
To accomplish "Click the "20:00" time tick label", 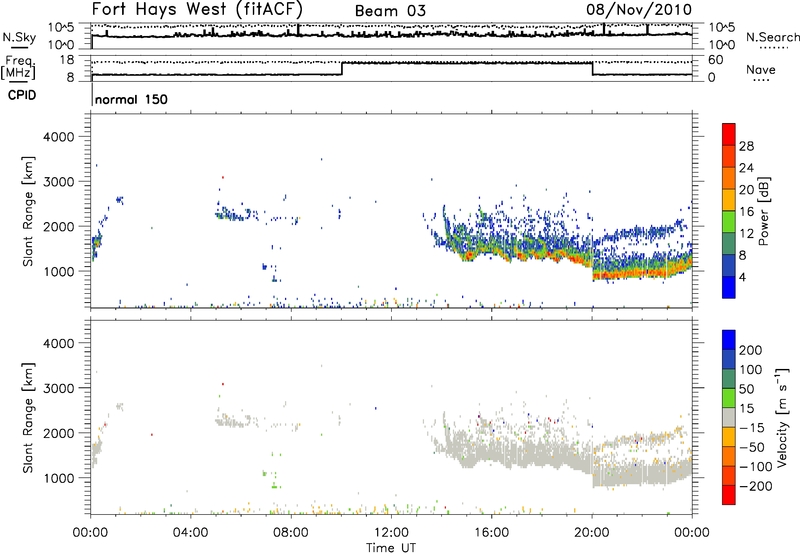I will 592,533.
